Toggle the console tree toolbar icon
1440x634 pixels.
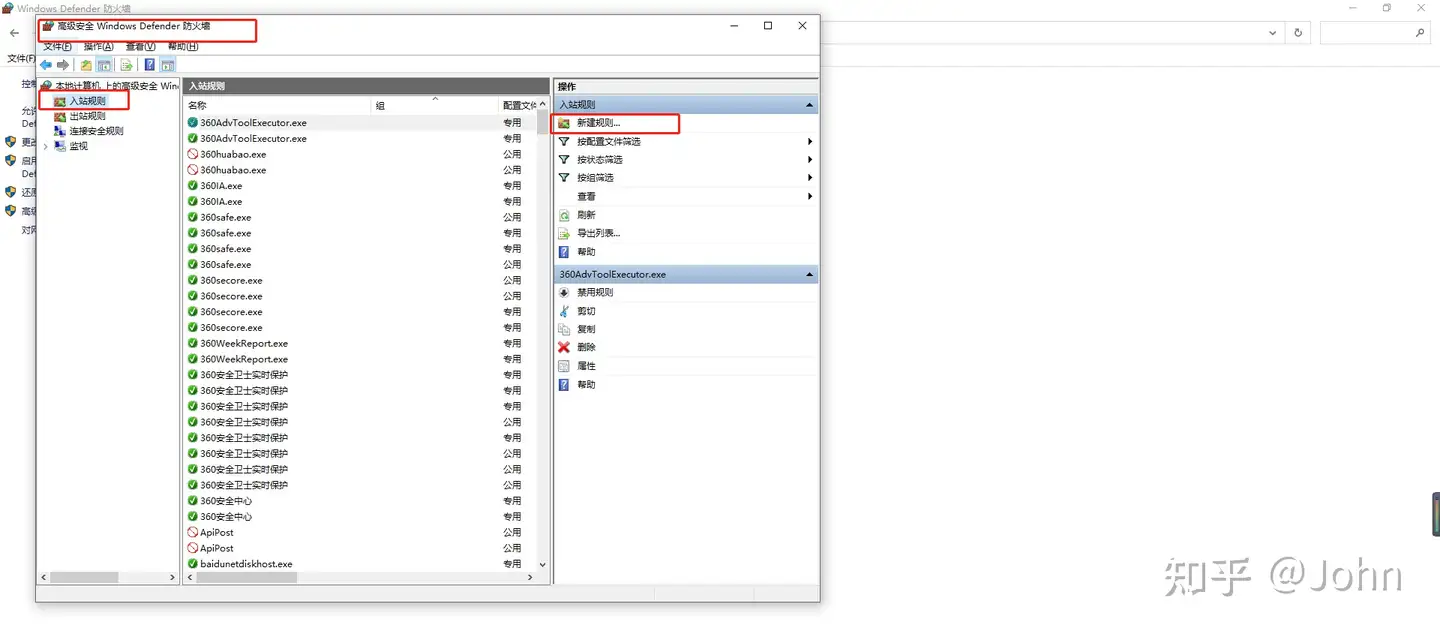[104, 65]
